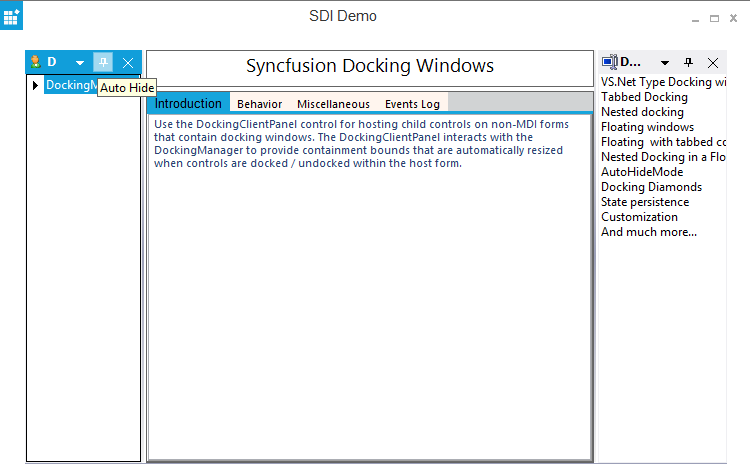Maximize the SDI Demo window
The height and width of the screenshot is (464, 750).
[x=714, y=19]
